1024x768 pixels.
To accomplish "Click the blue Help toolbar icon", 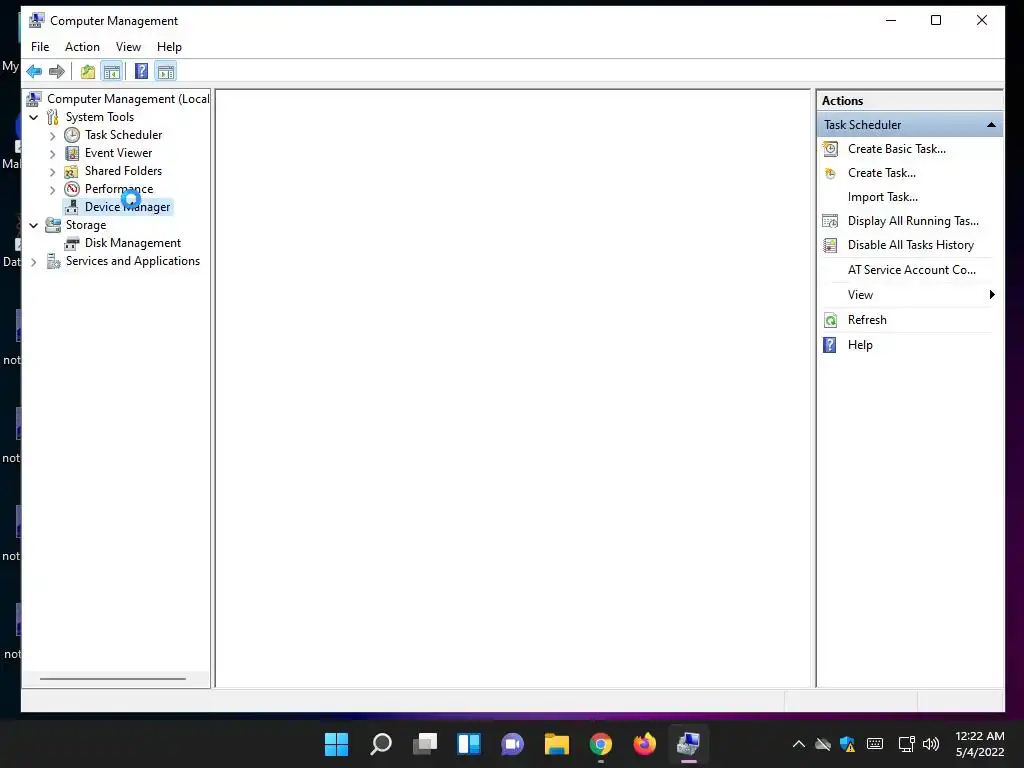I will tap(141, 71).
